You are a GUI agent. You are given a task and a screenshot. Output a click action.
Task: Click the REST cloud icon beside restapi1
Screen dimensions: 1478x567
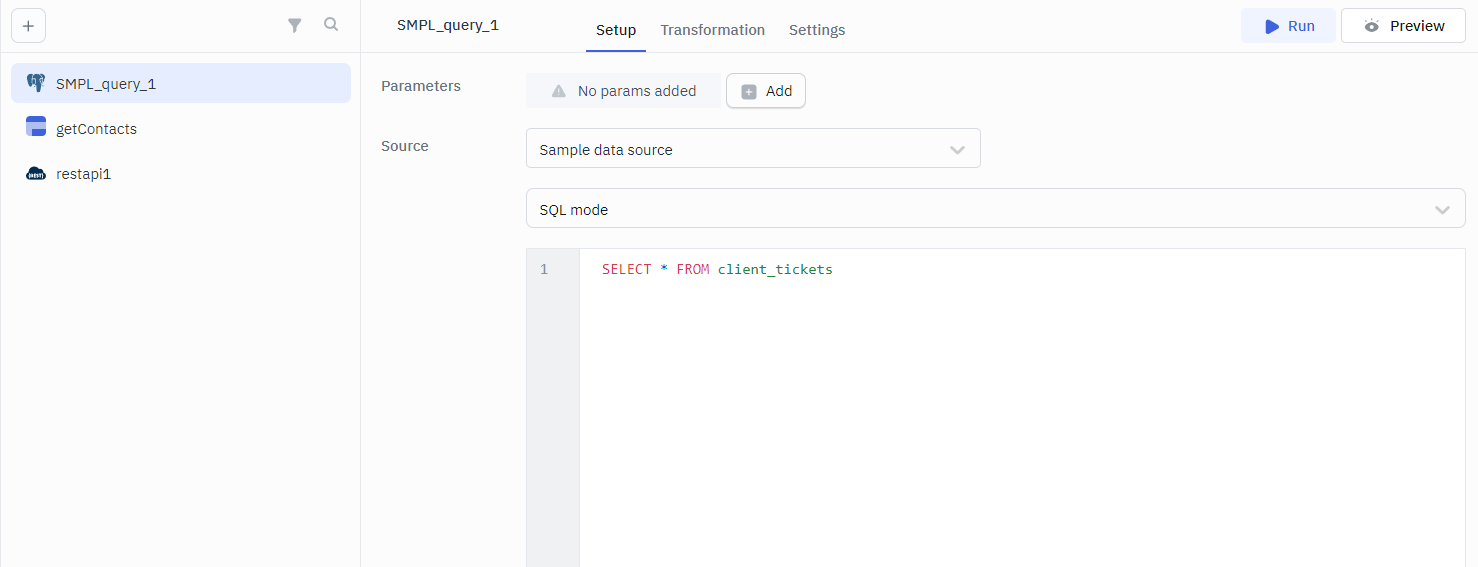(x=36, y=174)
